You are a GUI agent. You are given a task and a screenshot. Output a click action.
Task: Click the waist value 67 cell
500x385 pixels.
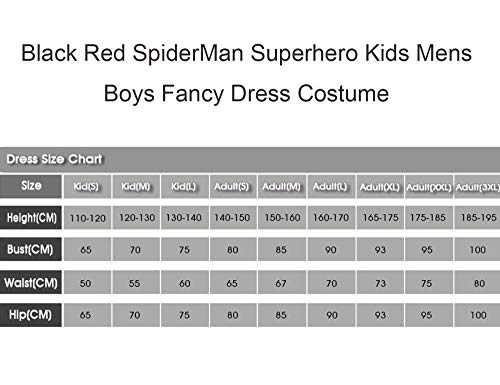click(x=282, y=282)
